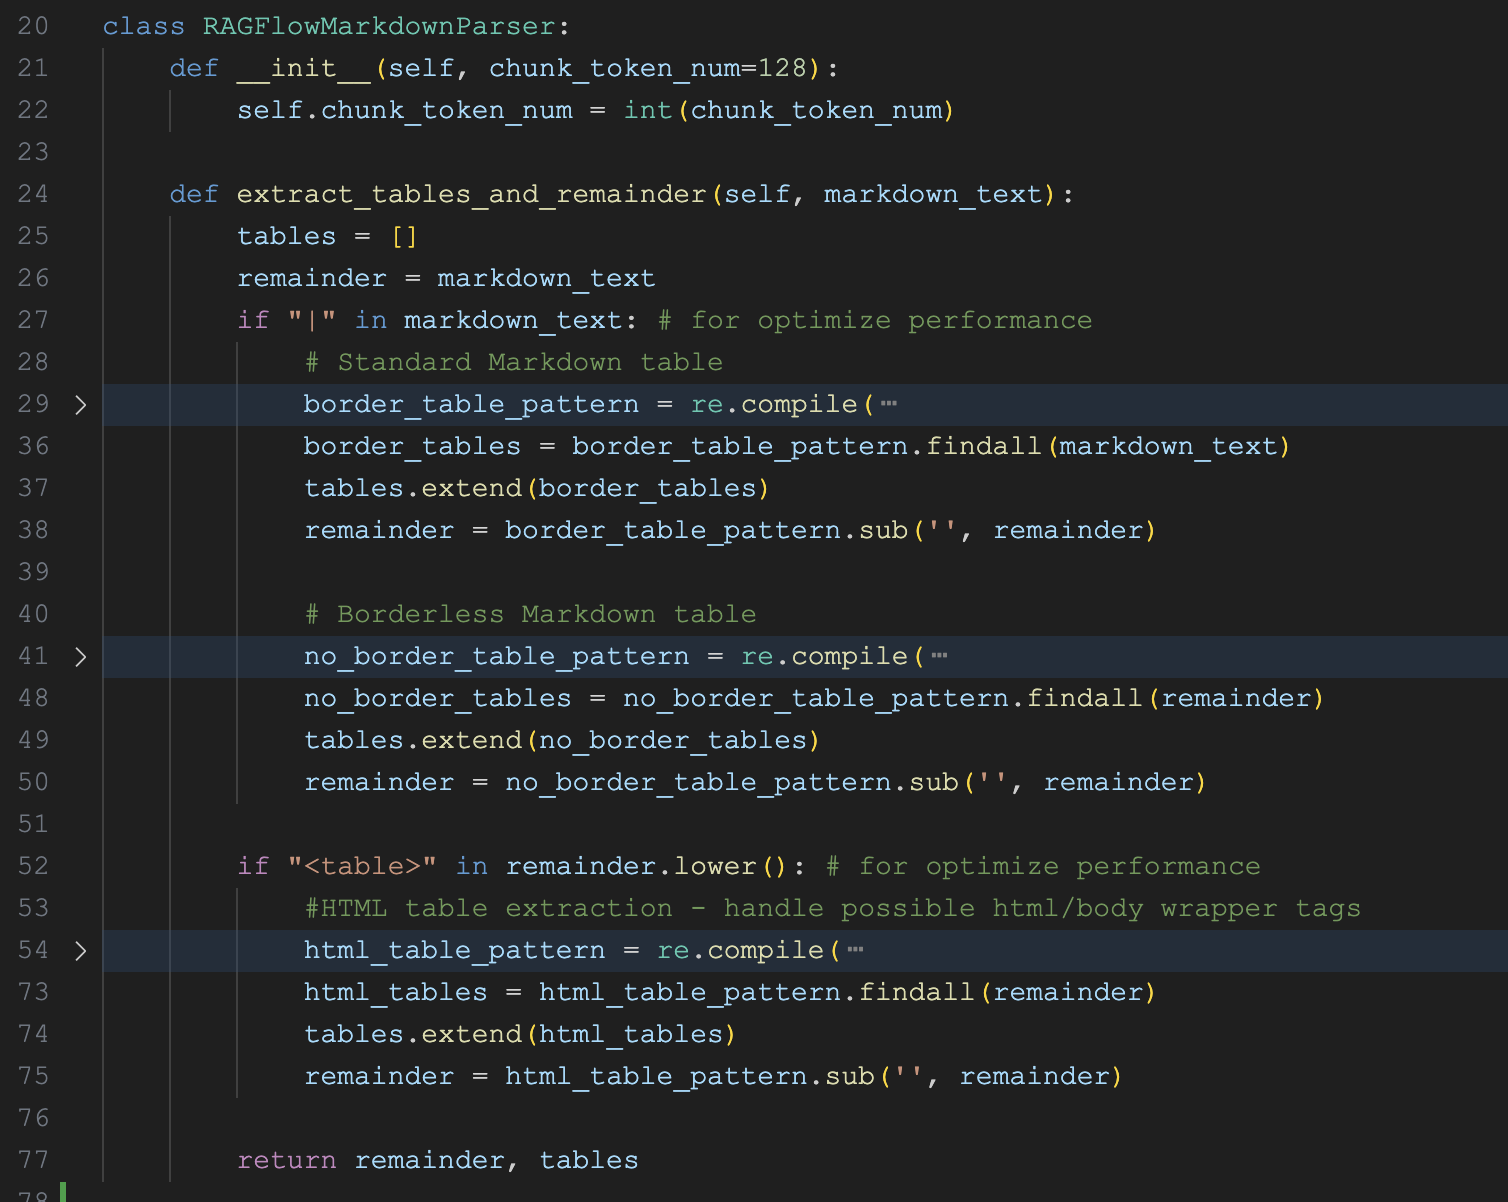Click border_table_pattern.findall(markdown_text) on line 36
Viewport: 1508px width, 1202px height.
tap(931, 446)
